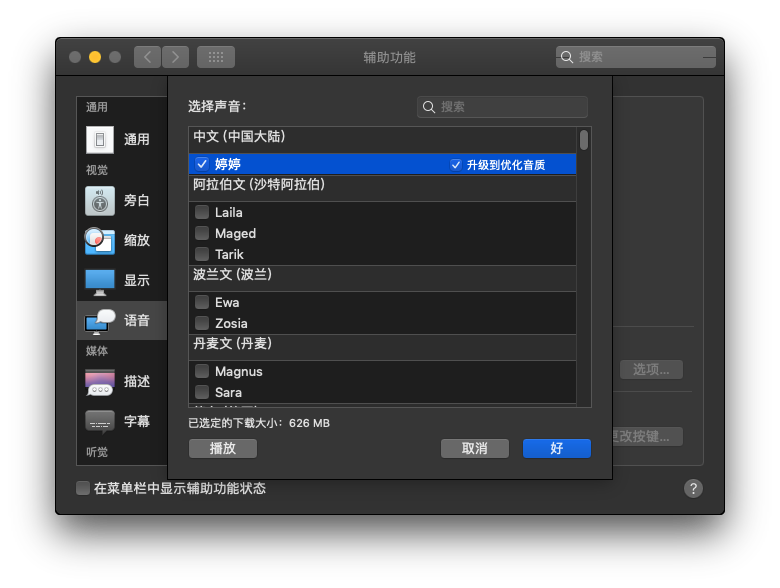Select the Speech (语音) sidebar icon

(x=100, y=321)
